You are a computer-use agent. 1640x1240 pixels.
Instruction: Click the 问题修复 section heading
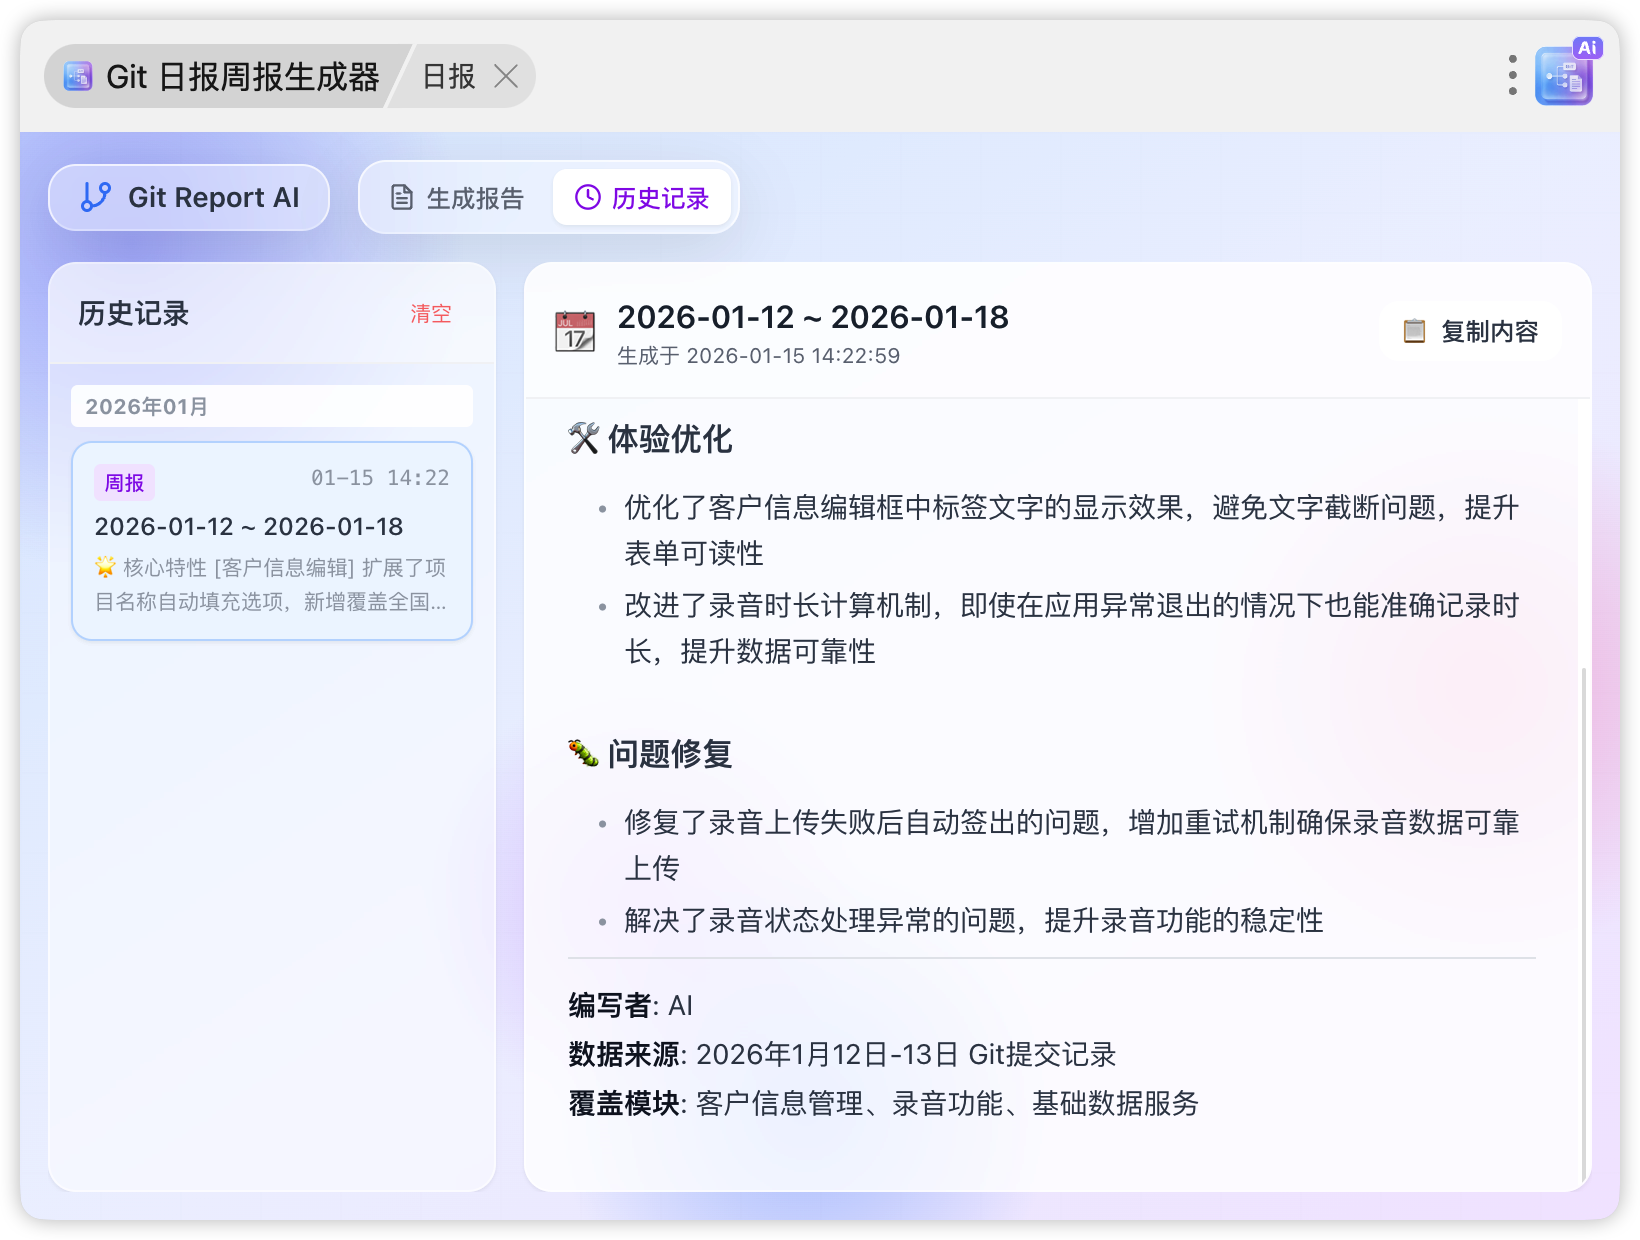[669, 754]
